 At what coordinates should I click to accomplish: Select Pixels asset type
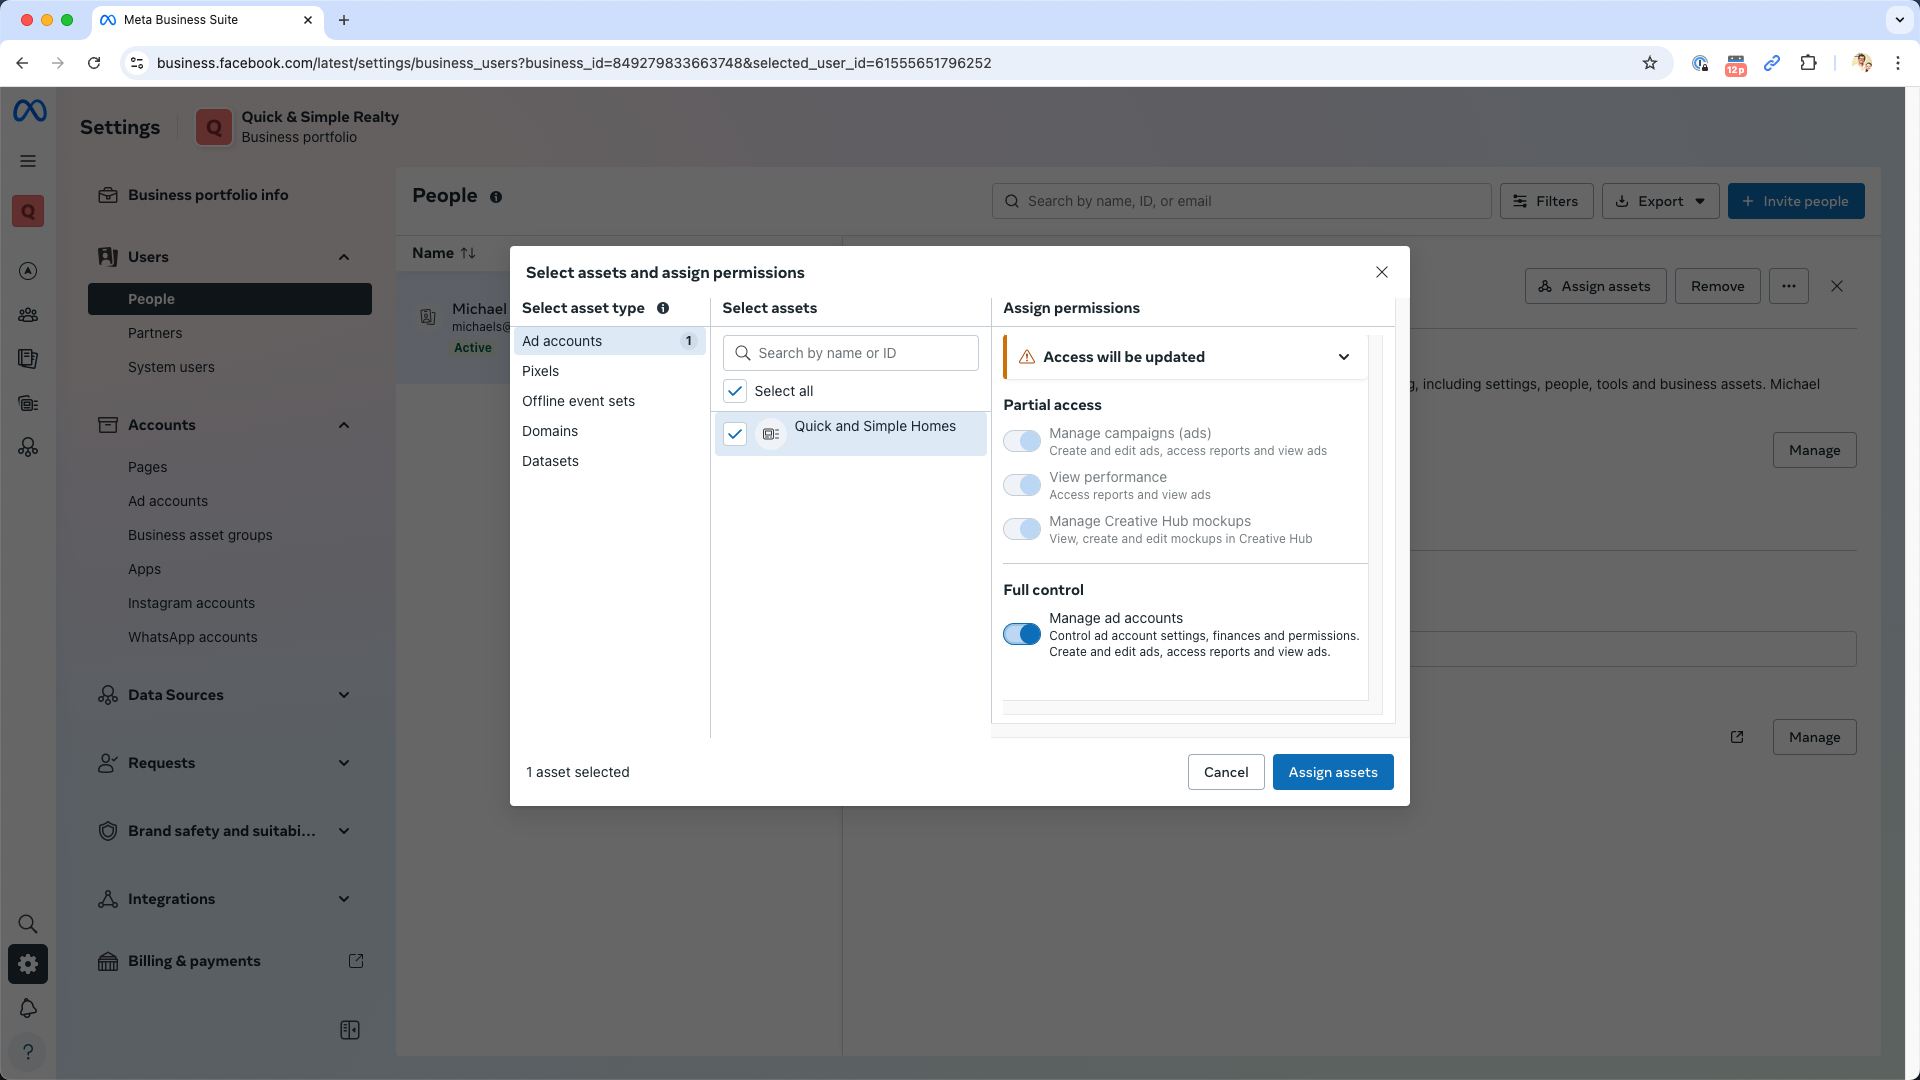click(x=609, y=371)
